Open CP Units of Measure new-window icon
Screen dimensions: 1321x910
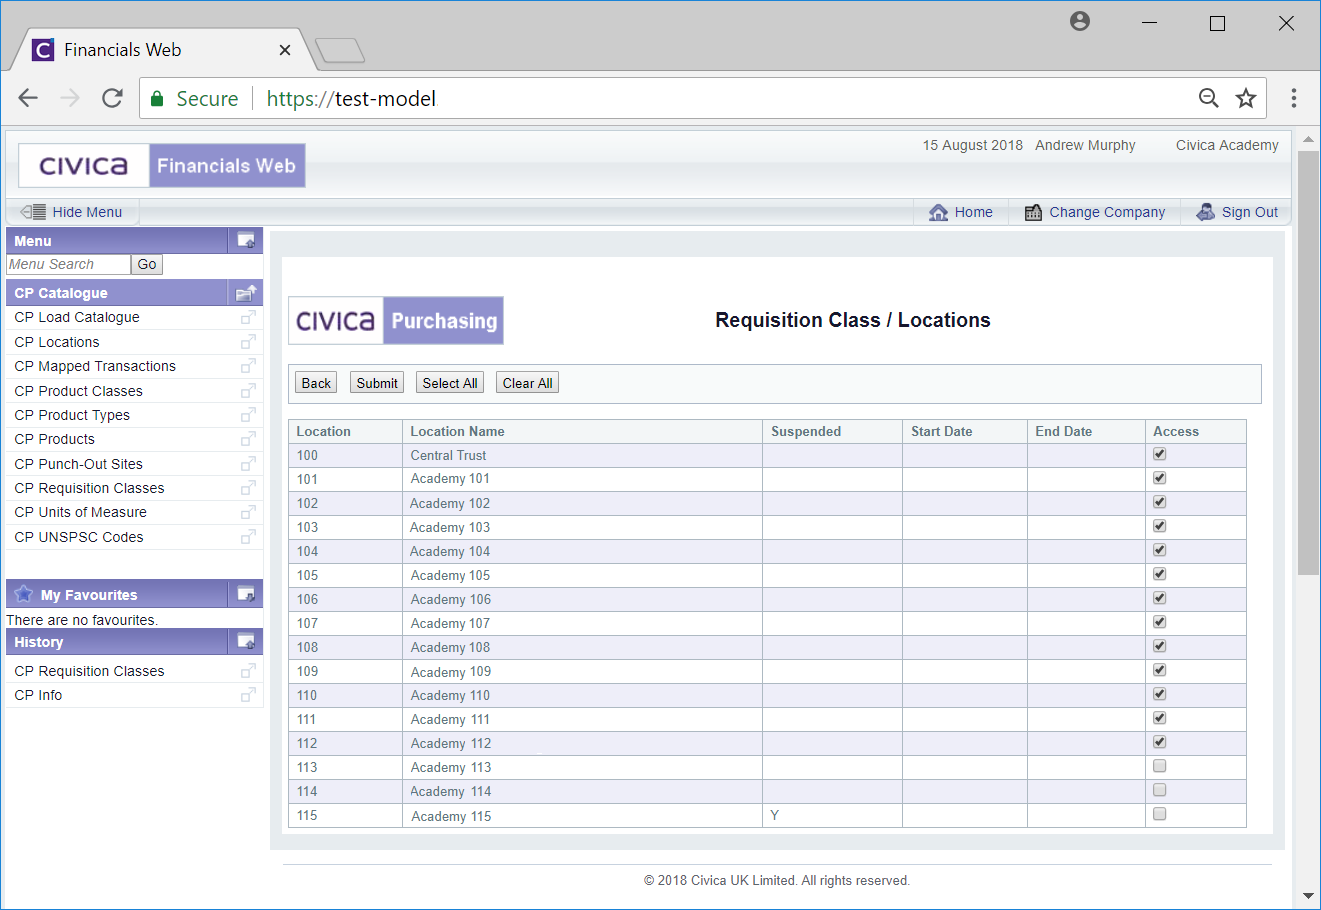[x=248, y=512]
